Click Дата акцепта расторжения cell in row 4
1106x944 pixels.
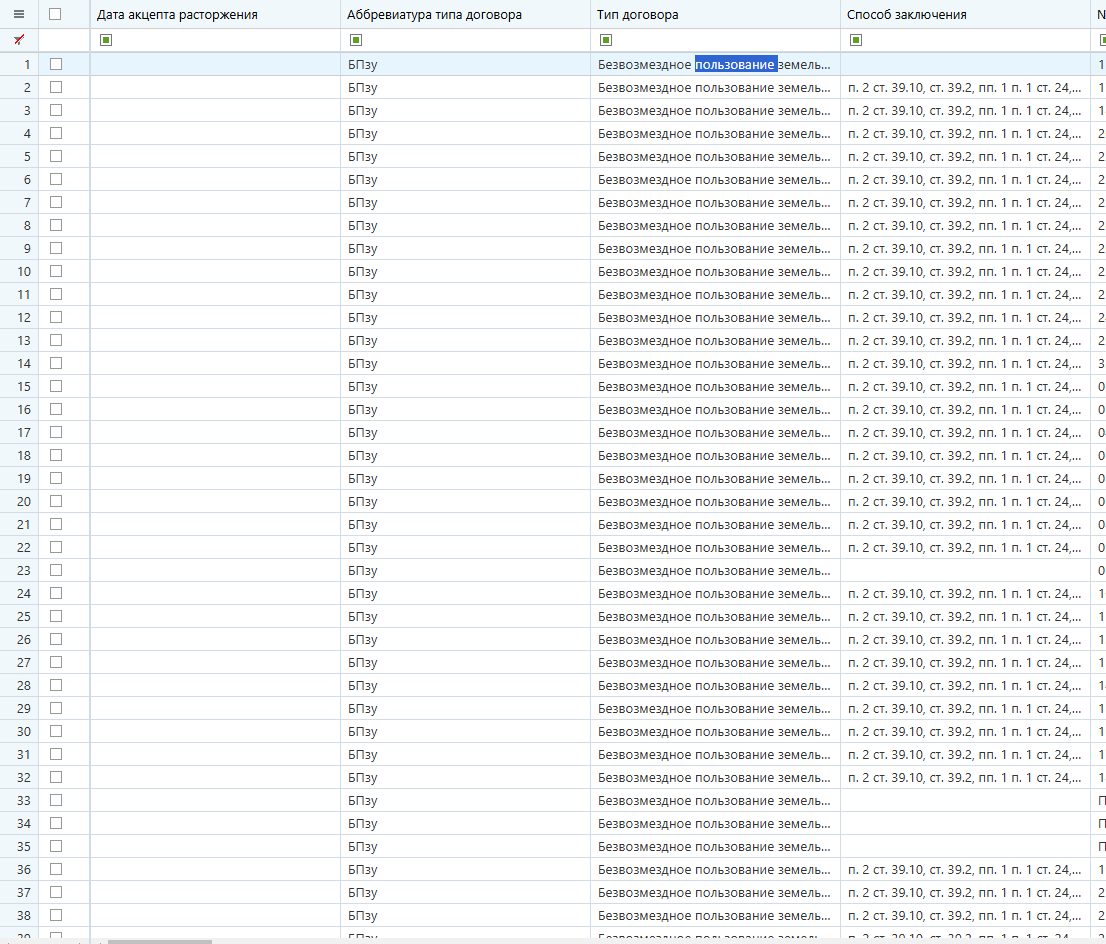[x=215, y=133]
